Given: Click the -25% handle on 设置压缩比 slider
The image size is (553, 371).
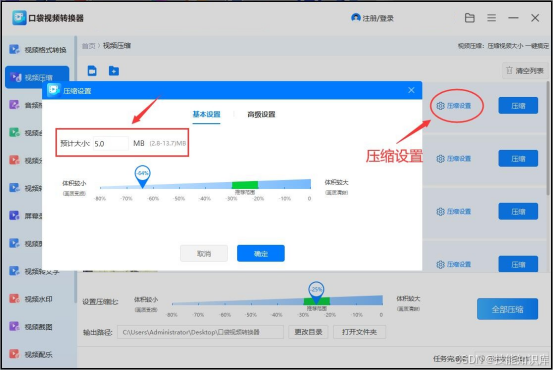Looking at the screenshot, I should click(316, 292).
